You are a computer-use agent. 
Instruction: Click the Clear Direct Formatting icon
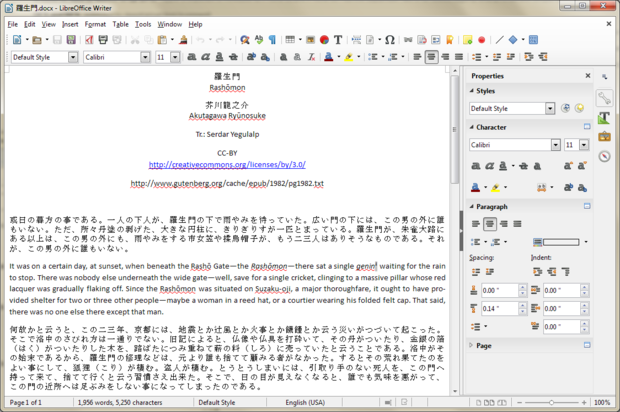click(312, 57)
